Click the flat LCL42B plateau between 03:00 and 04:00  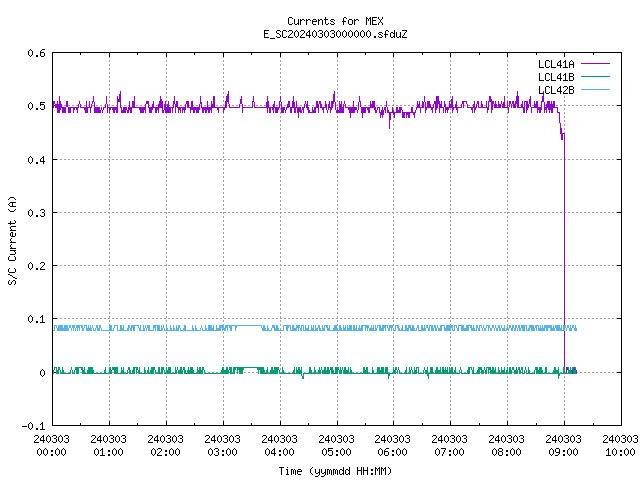[249, 326]
